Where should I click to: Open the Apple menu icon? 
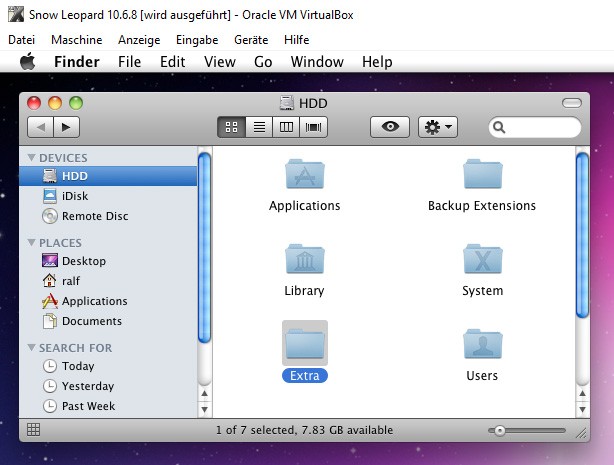[27, 62]
